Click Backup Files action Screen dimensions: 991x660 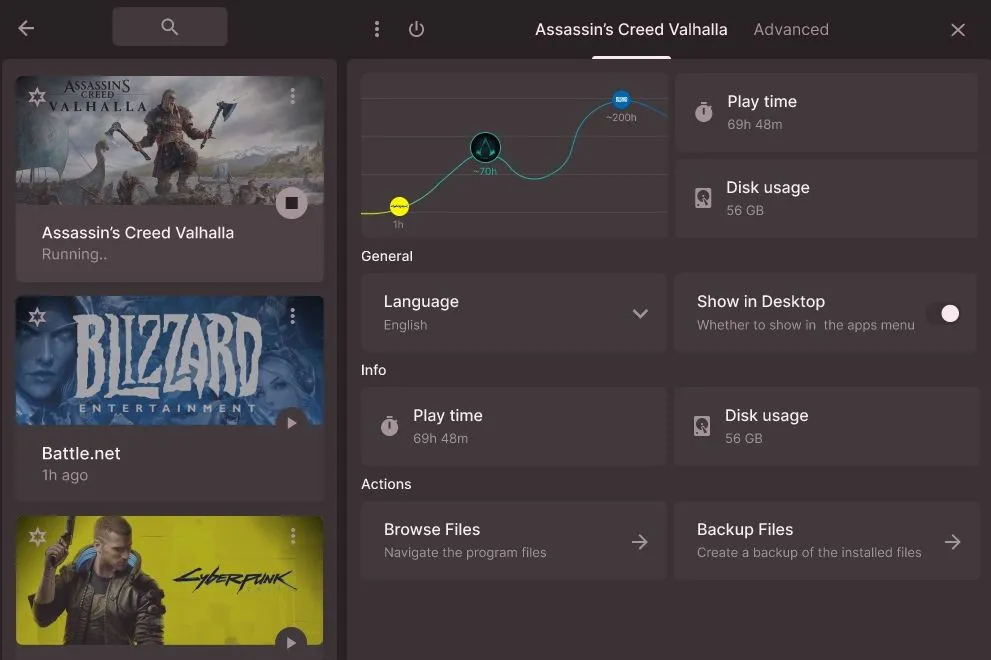coord(826,541)
